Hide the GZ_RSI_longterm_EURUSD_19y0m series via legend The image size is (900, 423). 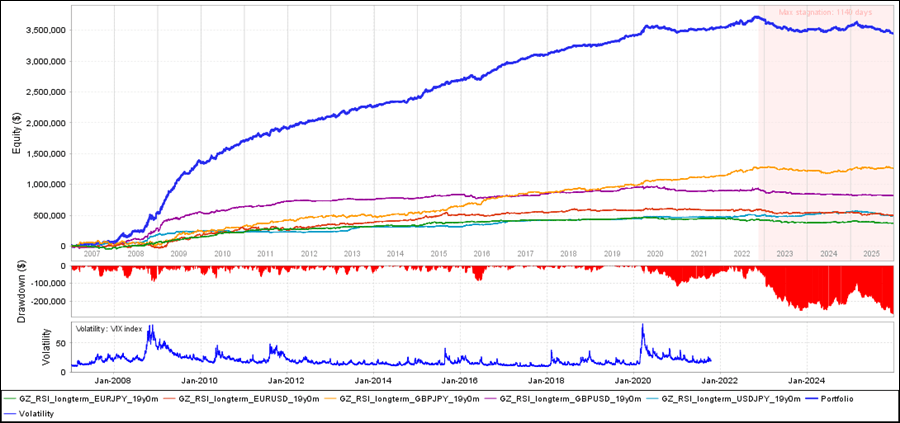pyautogui.click(x=247, y=398)
